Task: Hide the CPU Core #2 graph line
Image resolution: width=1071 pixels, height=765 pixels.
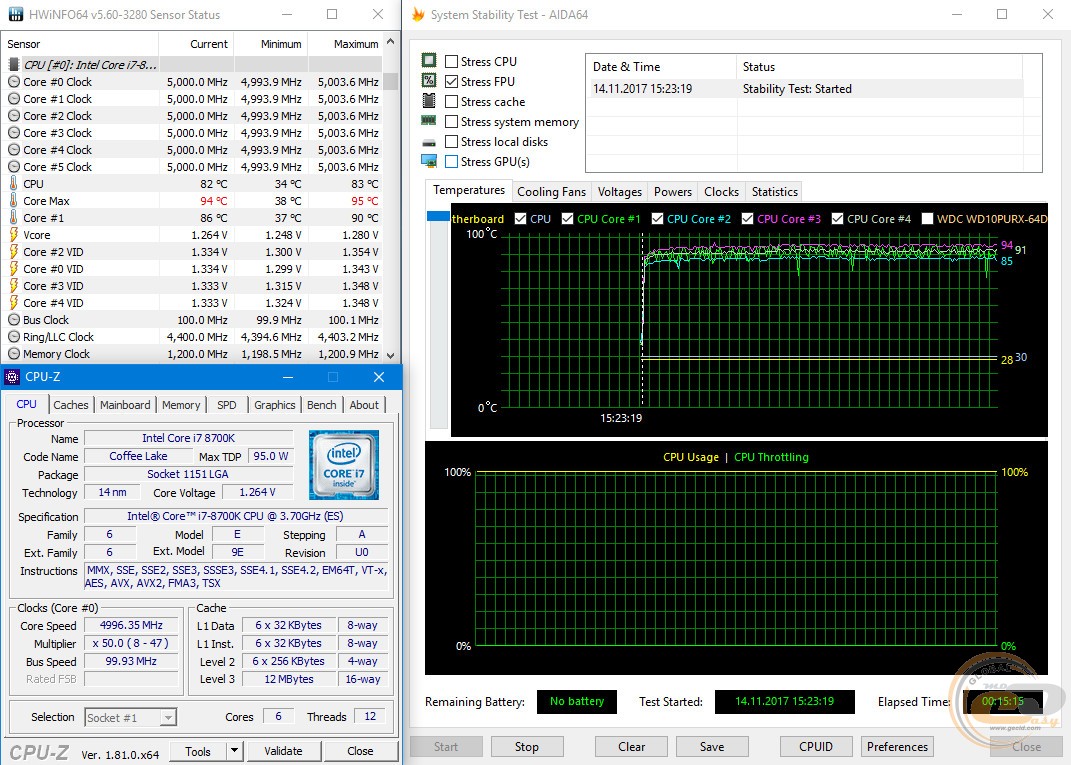Action: click(x=657, y=219)
